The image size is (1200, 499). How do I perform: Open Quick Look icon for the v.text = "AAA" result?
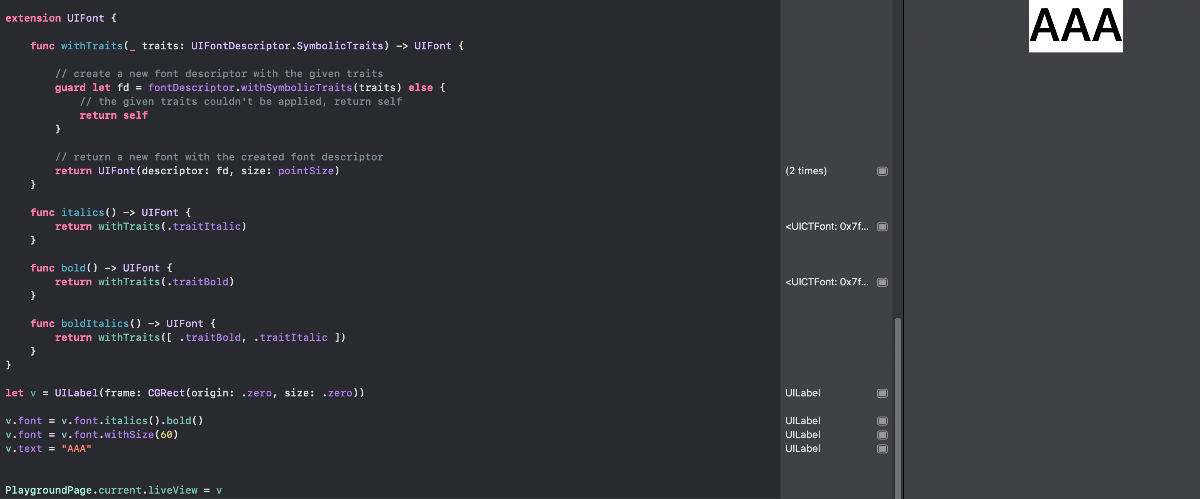pos(882,449)
